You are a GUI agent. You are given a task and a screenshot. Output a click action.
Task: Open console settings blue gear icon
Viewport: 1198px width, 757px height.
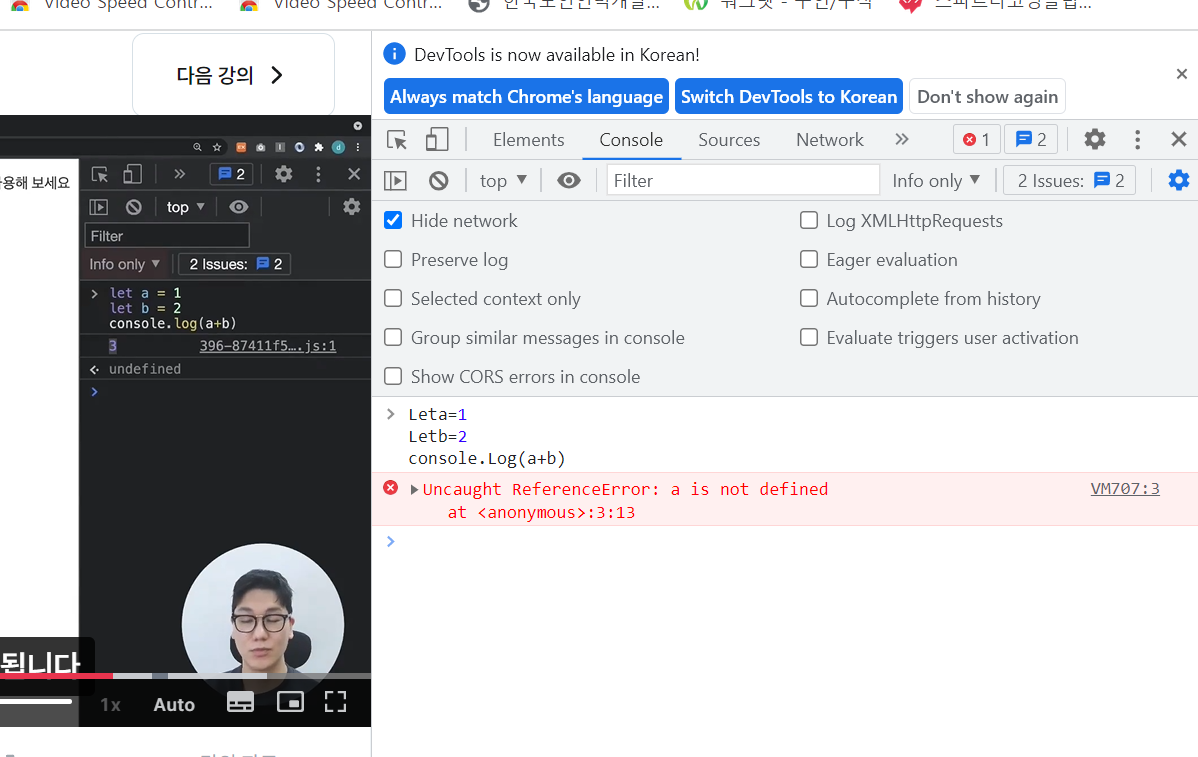coord(1179,180)
